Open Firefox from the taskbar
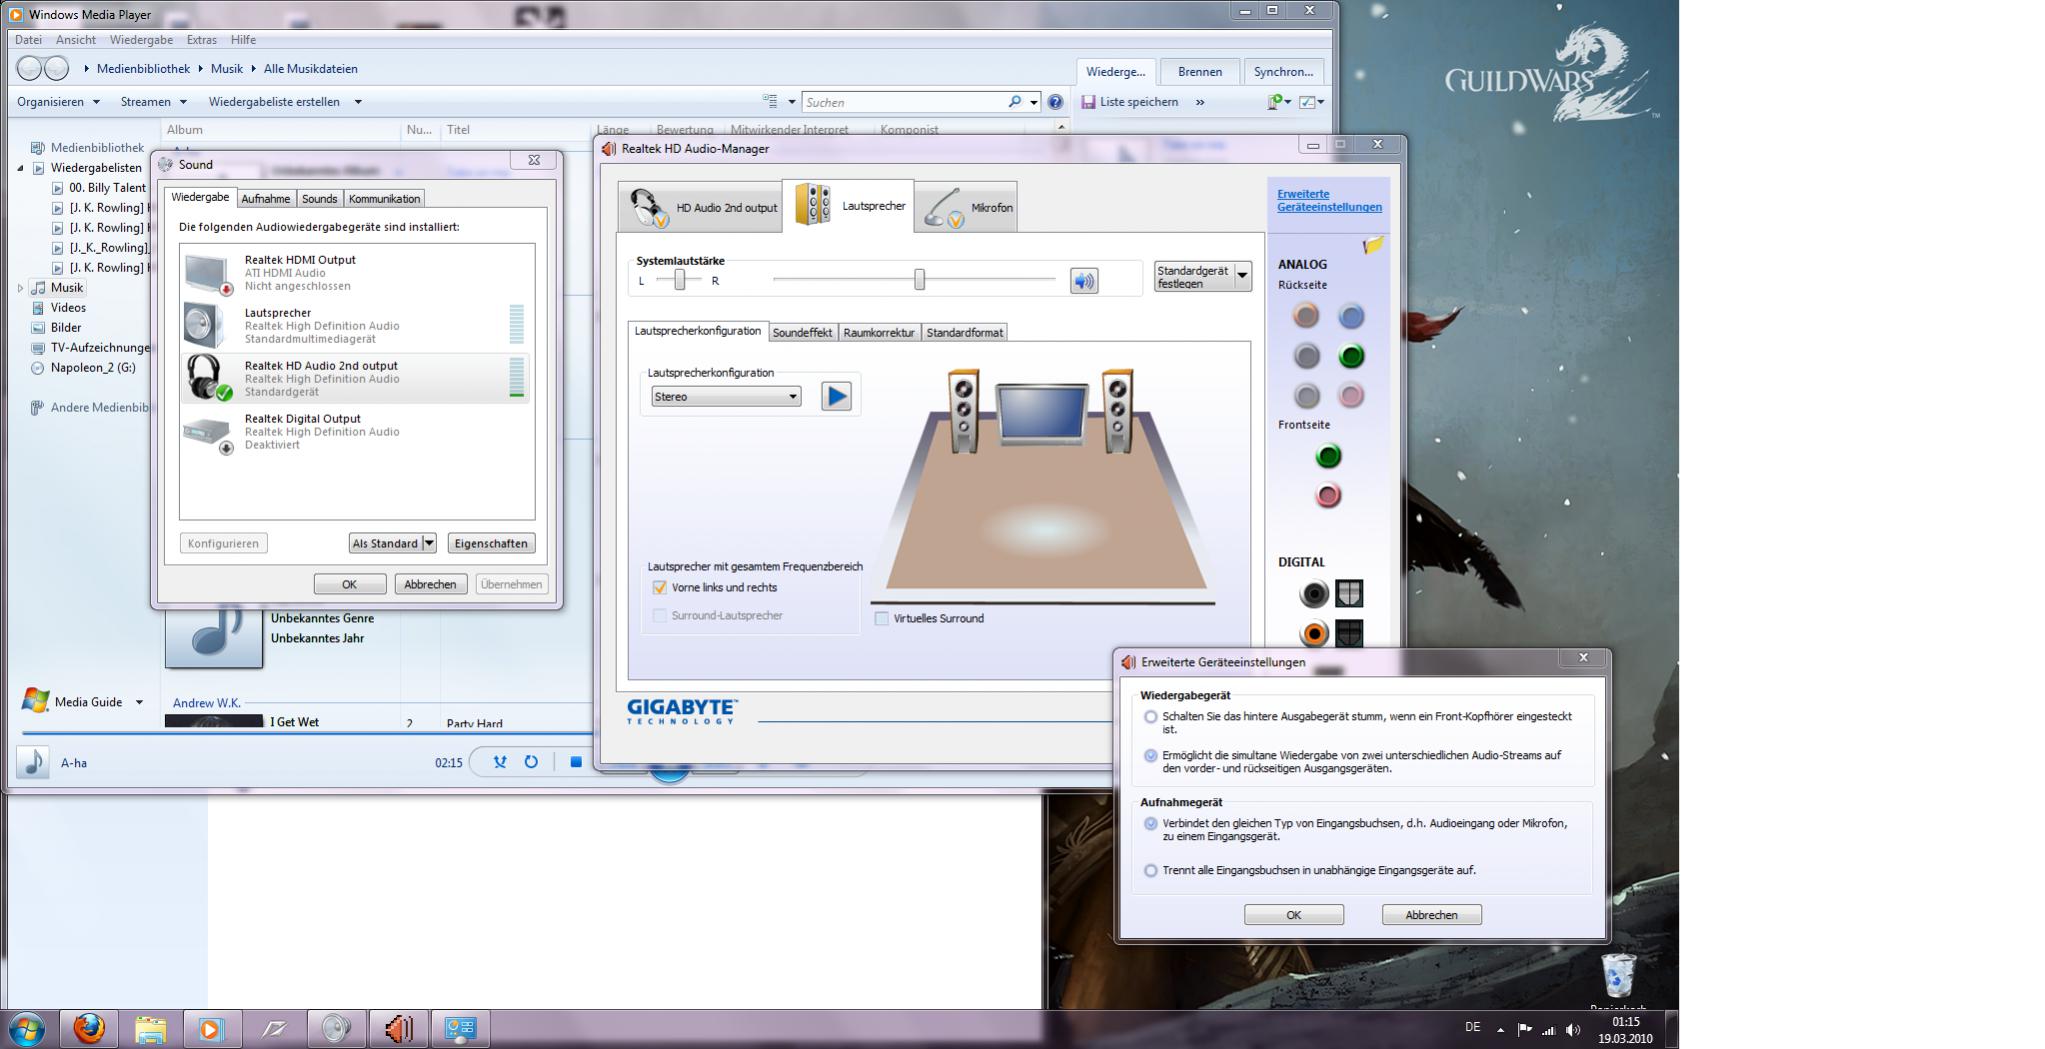Image resolution: width=2045 pixels, height=1049 pixels. (x=89, y=1028)
